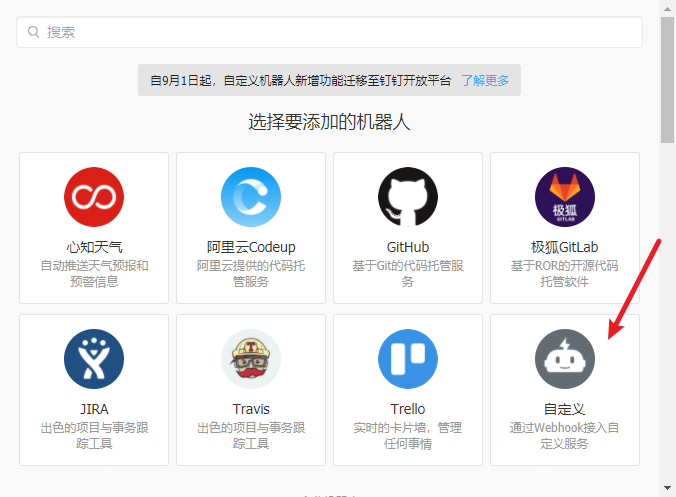Click description 实时的卡片墙，管理任何事情
Screen dimensions: 676x497
408,435
